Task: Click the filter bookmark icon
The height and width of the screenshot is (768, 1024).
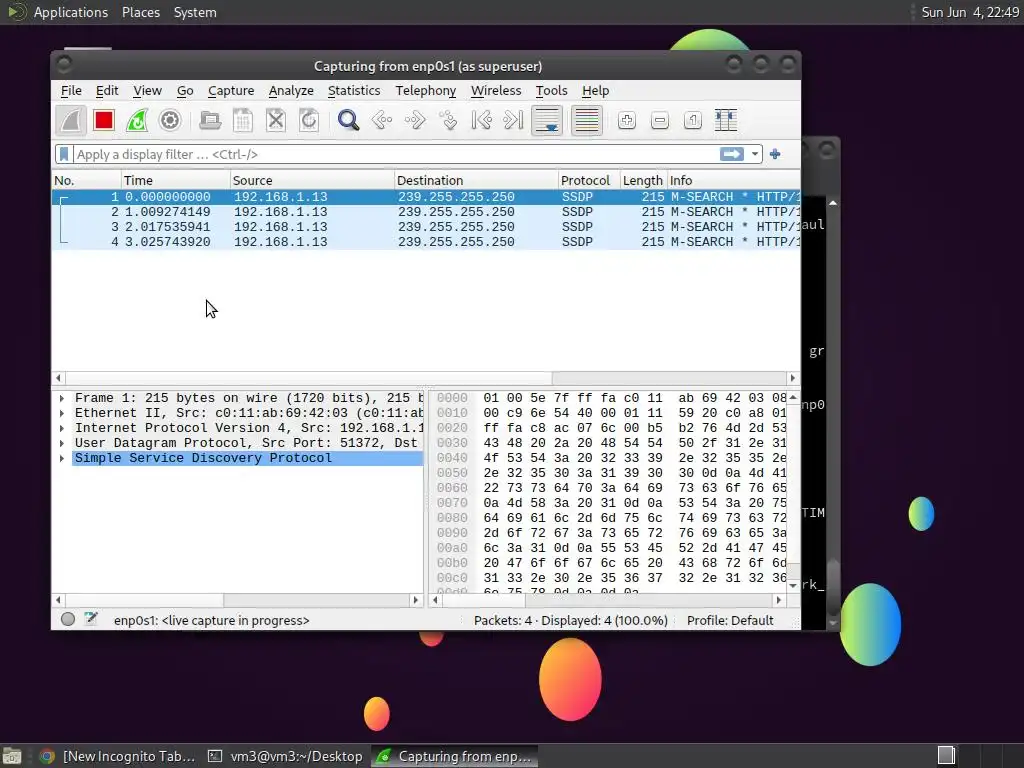Action: tap(64, 155)
